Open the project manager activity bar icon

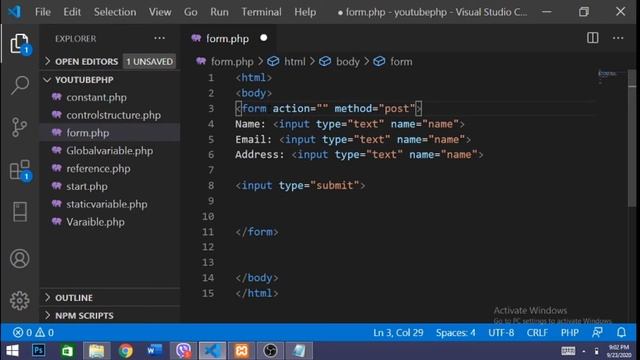click(x=20, y=212)
